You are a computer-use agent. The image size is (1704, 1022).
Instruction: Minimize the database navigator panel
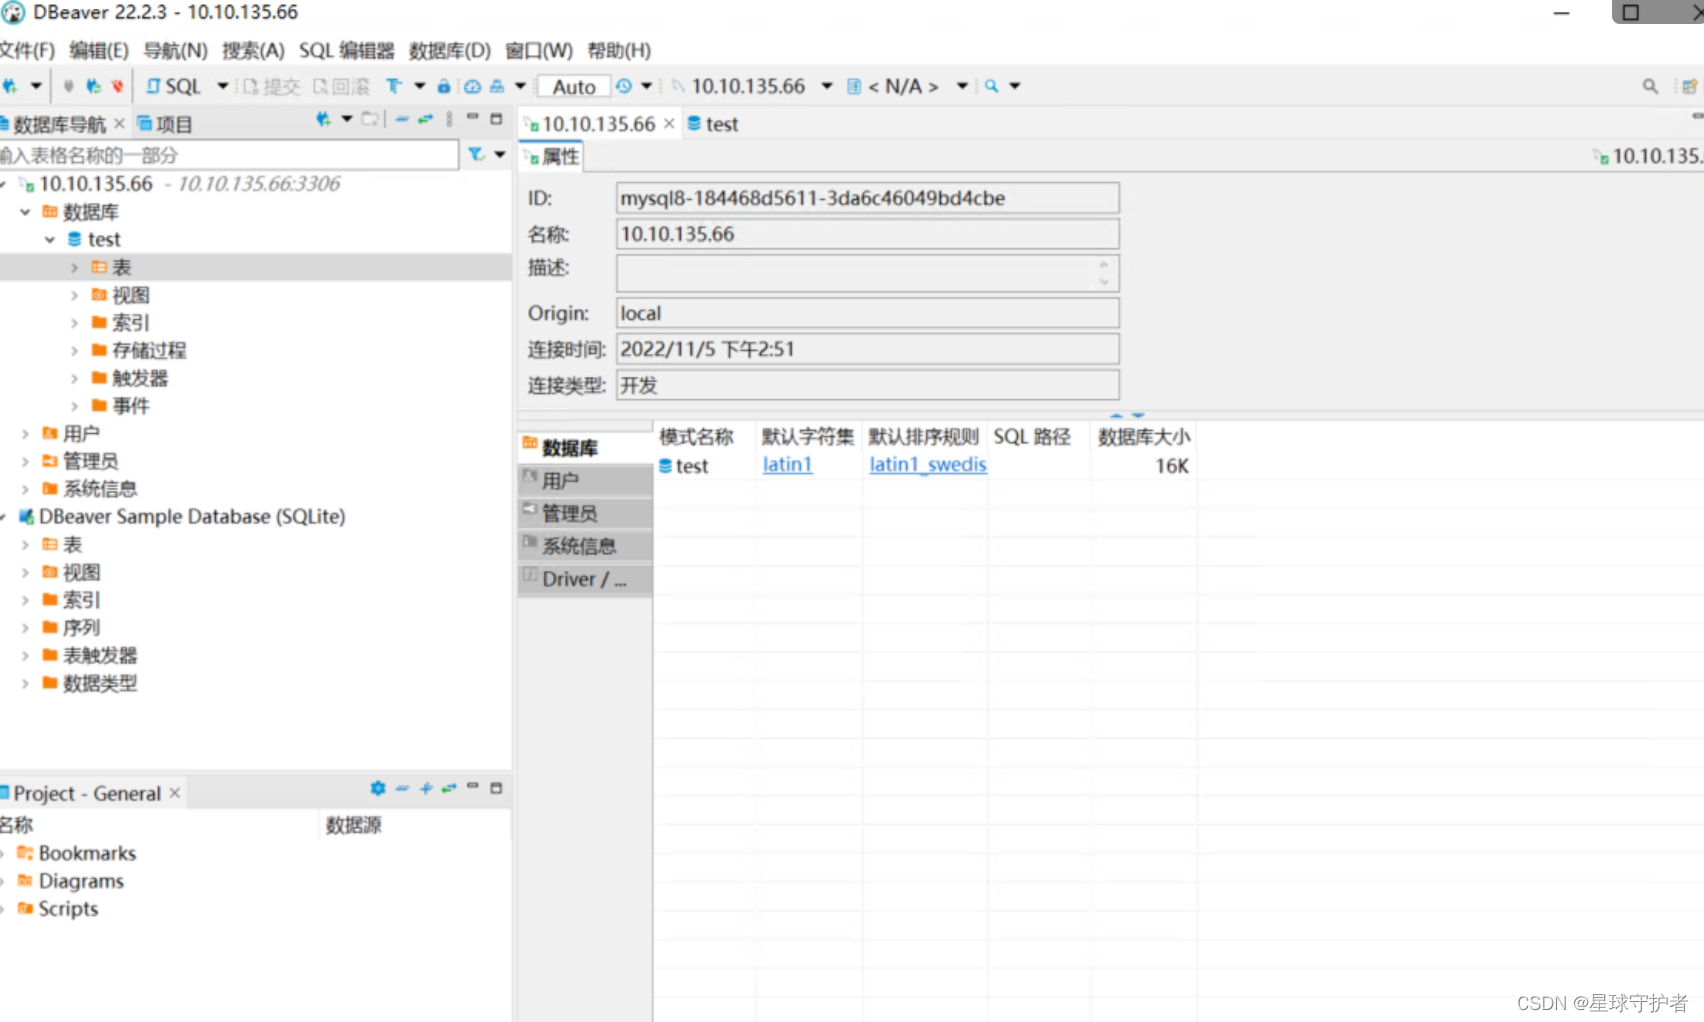[472, 118]
